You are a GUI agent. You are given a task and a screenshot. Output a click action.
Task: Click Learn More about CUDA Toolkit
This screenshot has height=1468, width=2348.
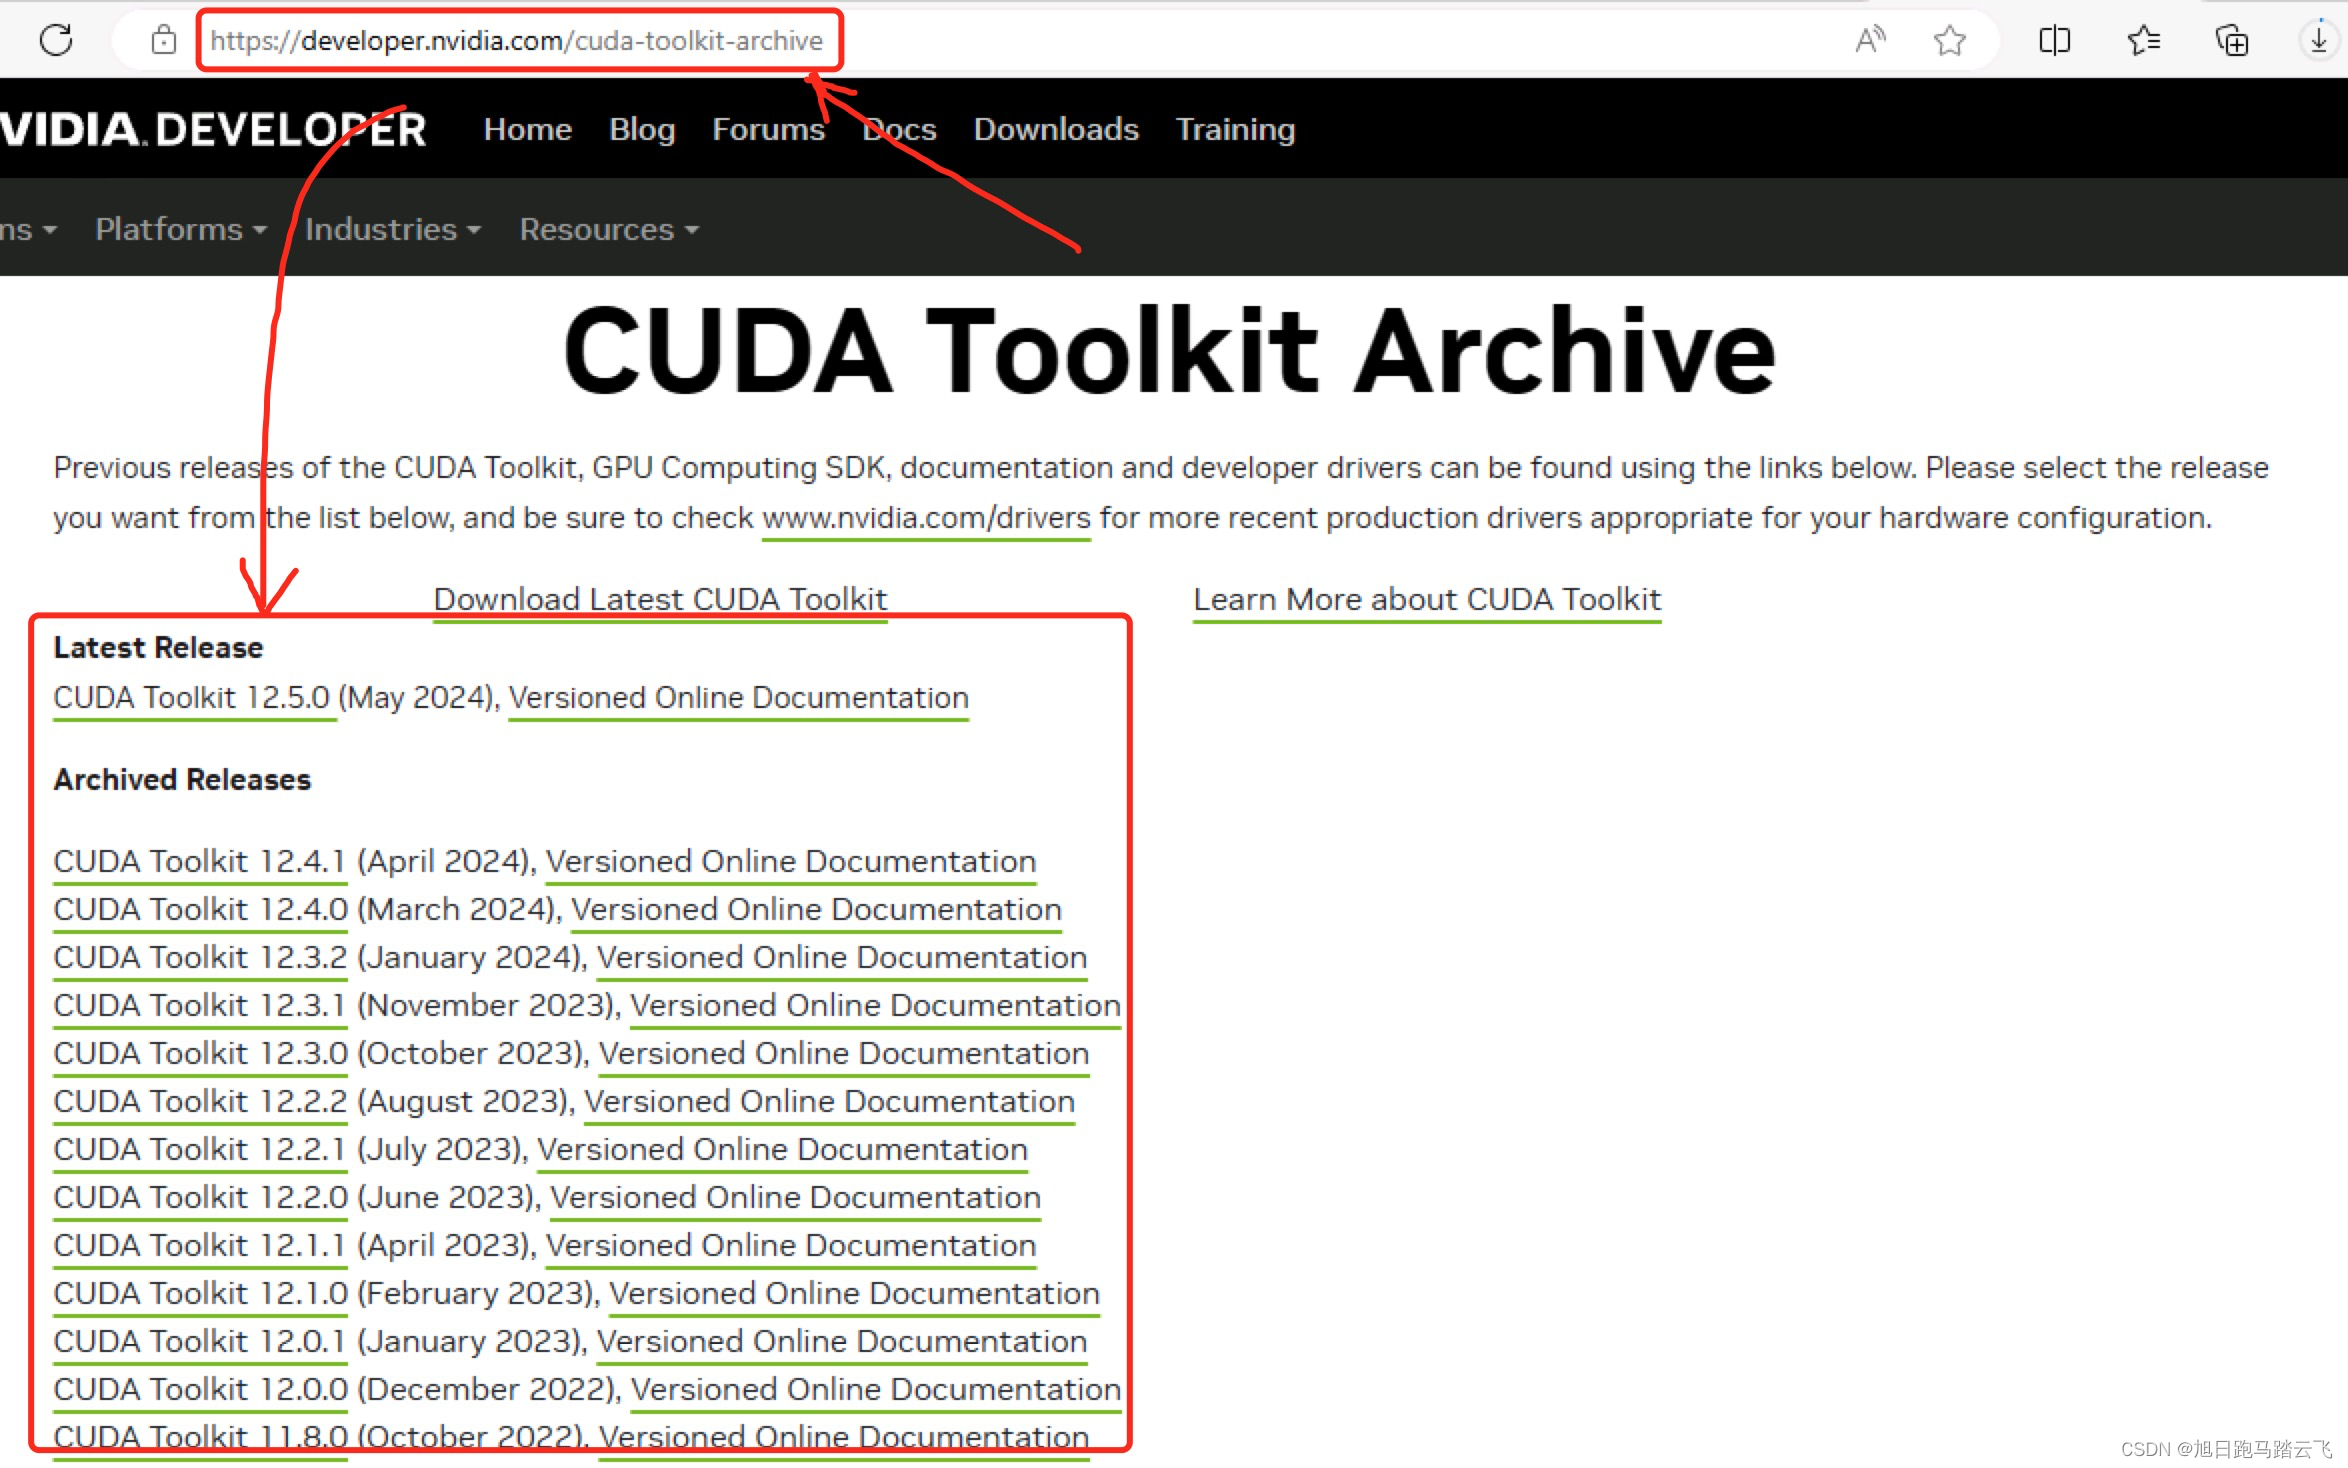tap(1427, 599)
